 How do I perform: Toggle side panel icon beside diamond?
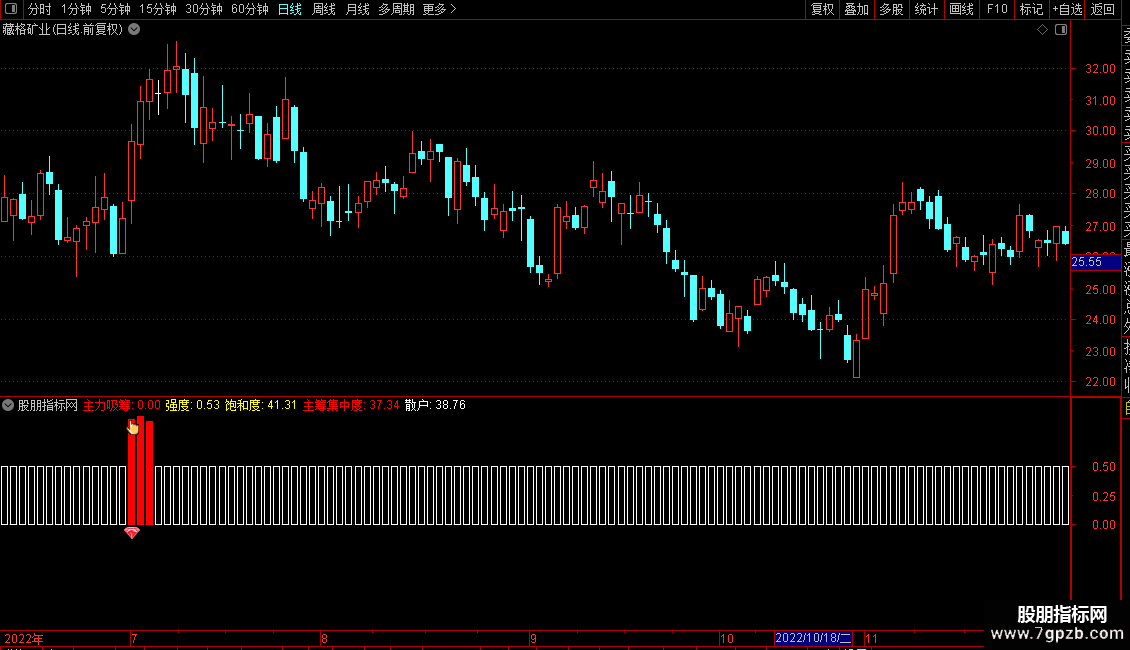click(x=1061, y=30)
